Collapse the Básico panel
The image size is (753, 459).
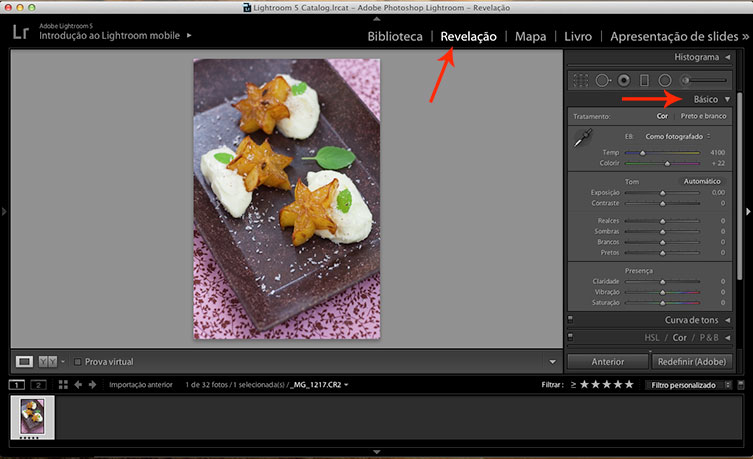tap(727, 100)
